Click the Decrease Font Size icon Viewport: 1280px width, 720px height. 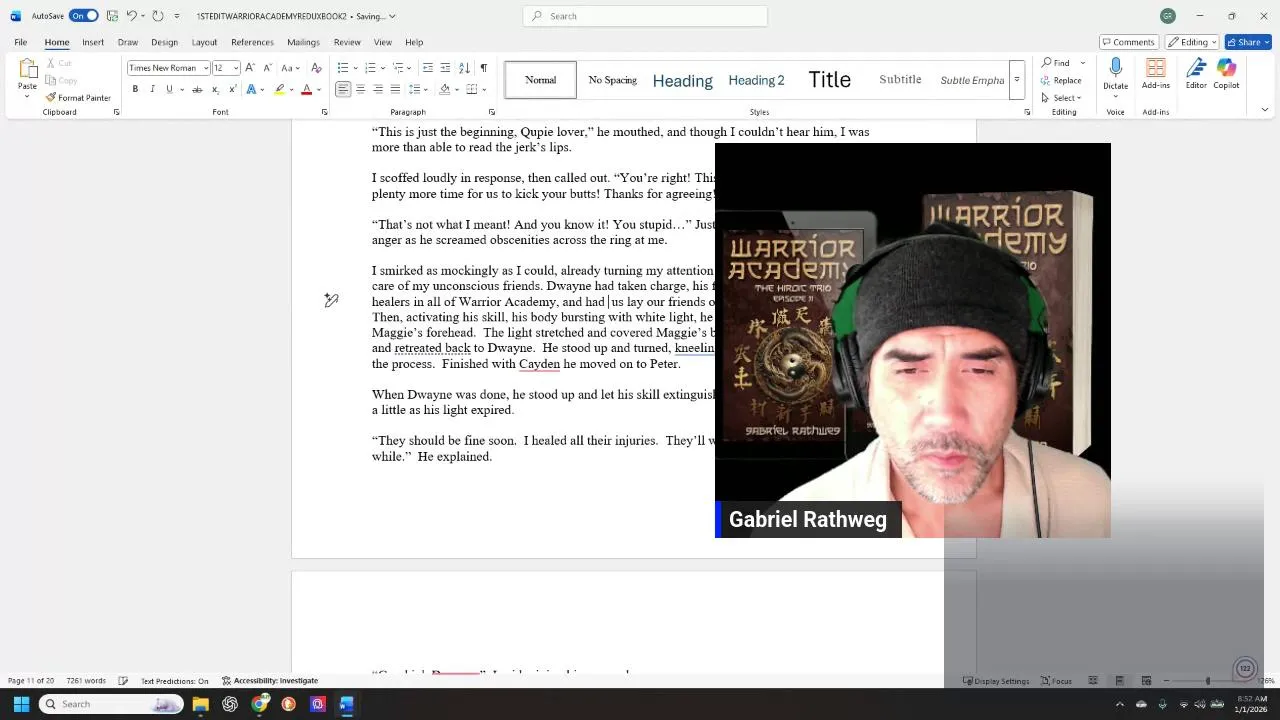pyautogui.click(x=267, y=68)
